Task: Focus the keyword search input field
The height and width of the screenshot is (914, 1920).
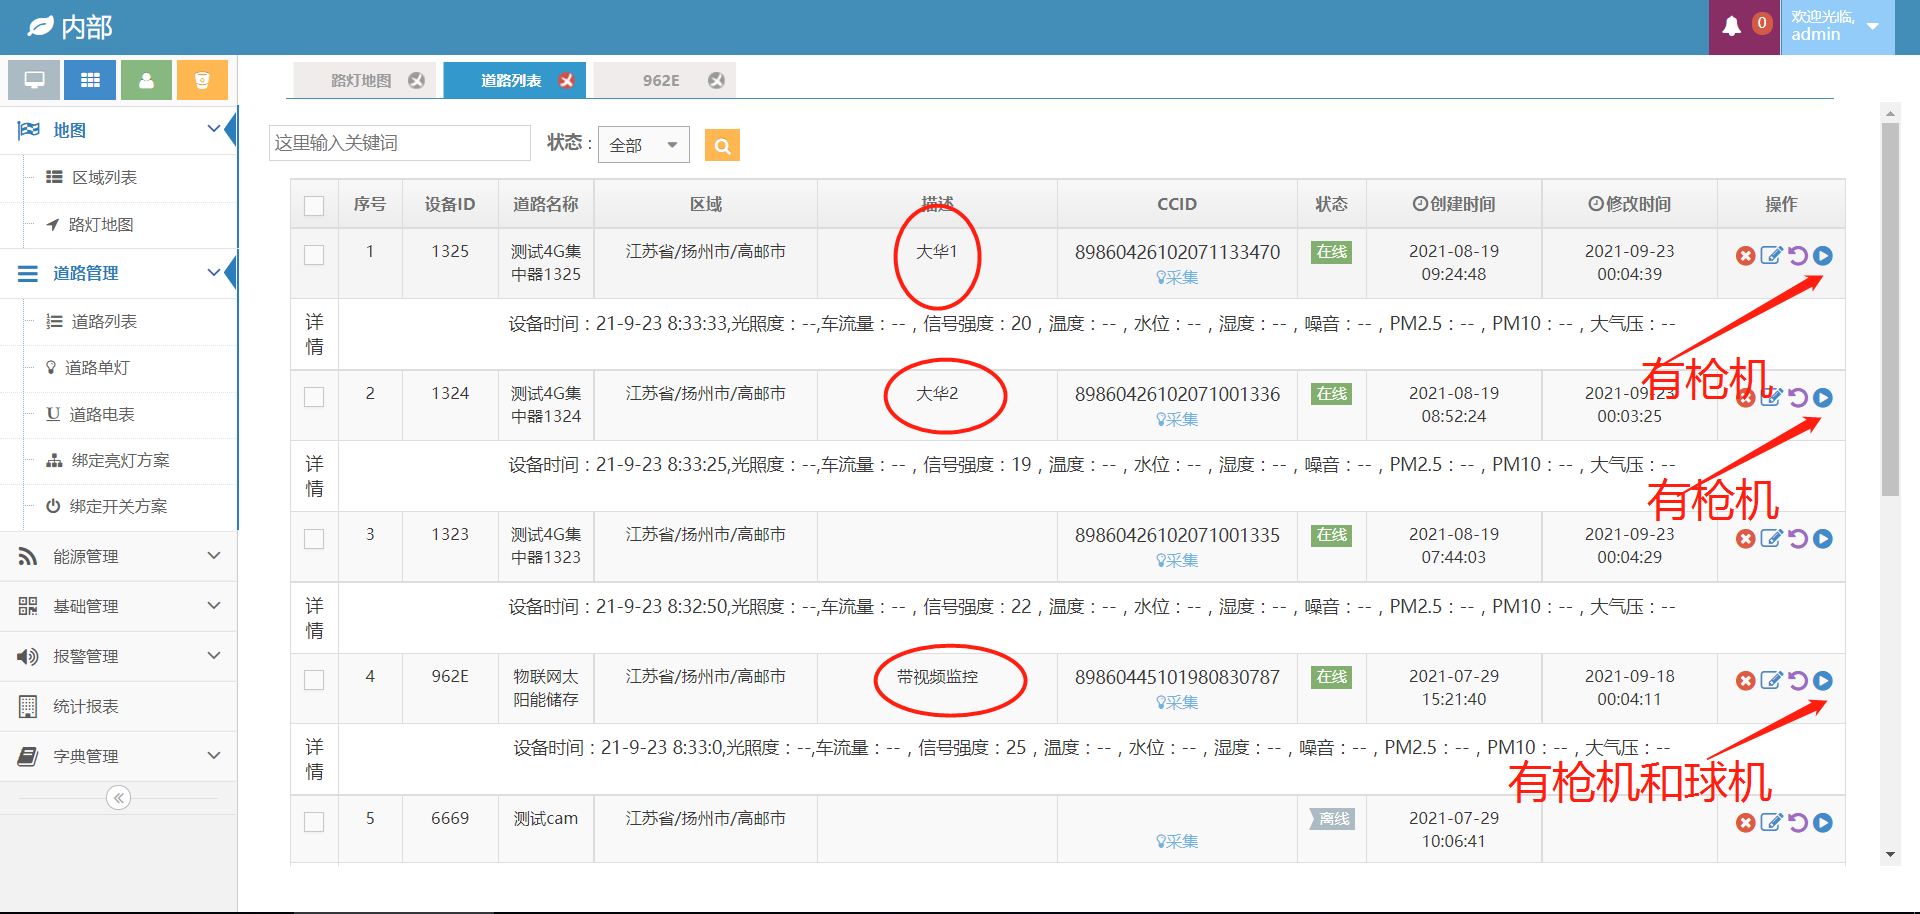Action: pyautogui.click(x=400, y=143)
